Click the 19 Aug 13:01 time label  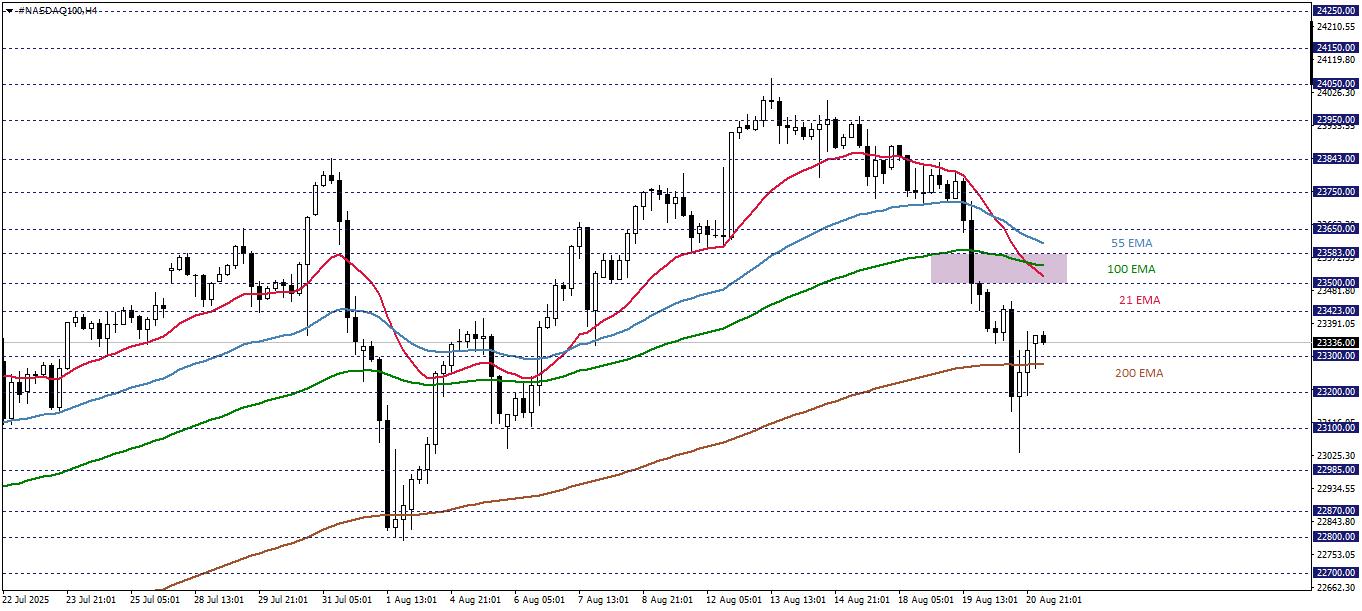click(x=990, y=600)
